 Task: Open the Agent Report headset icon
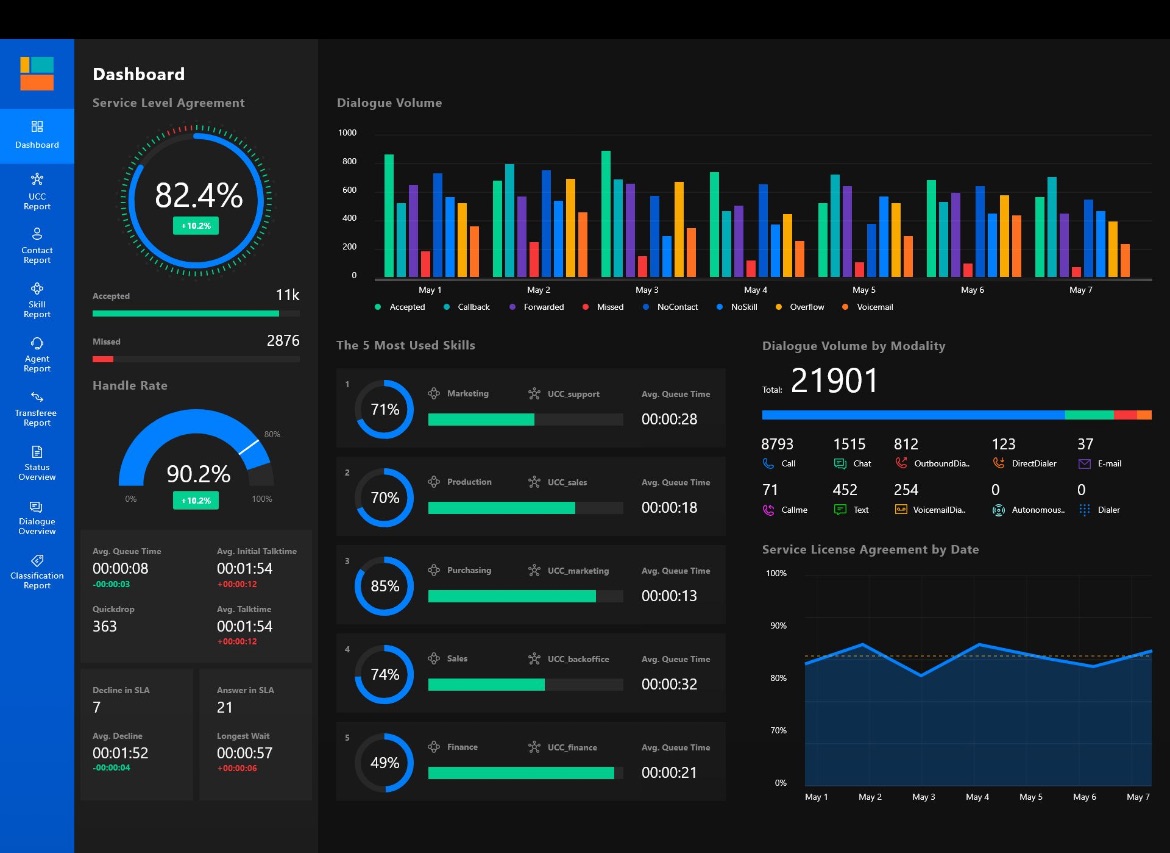coord(37,343)
